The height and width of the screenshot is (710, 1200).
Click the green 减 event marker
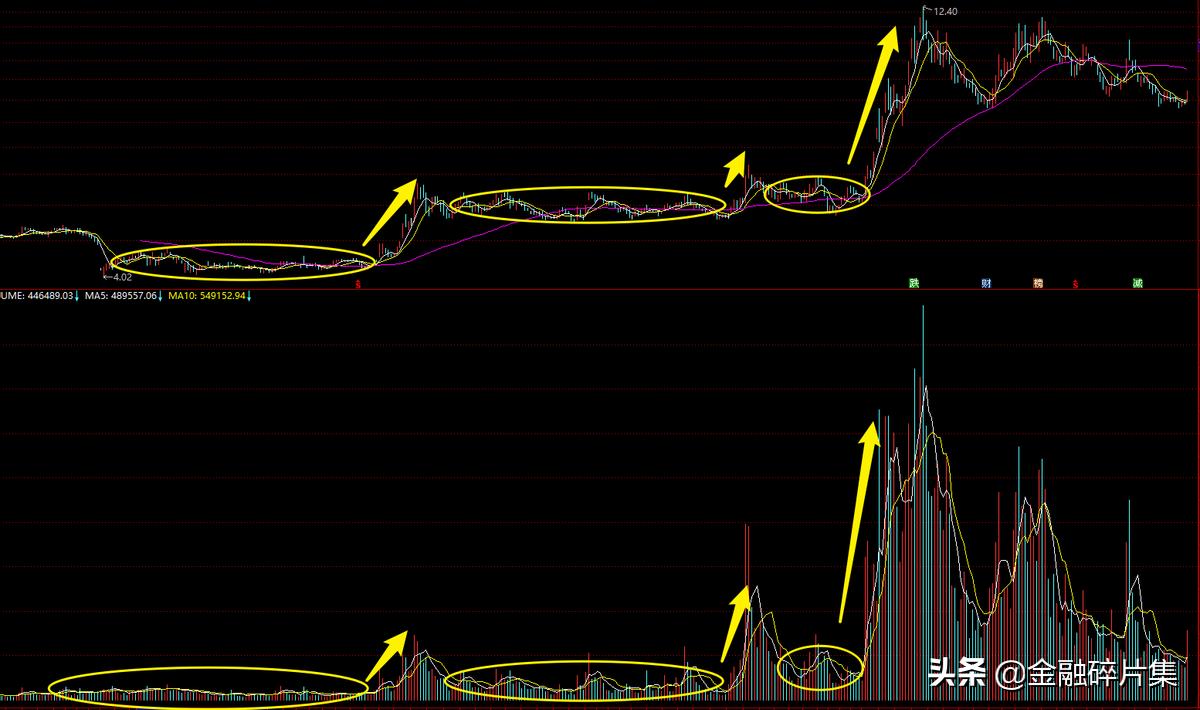point(1138,284)
